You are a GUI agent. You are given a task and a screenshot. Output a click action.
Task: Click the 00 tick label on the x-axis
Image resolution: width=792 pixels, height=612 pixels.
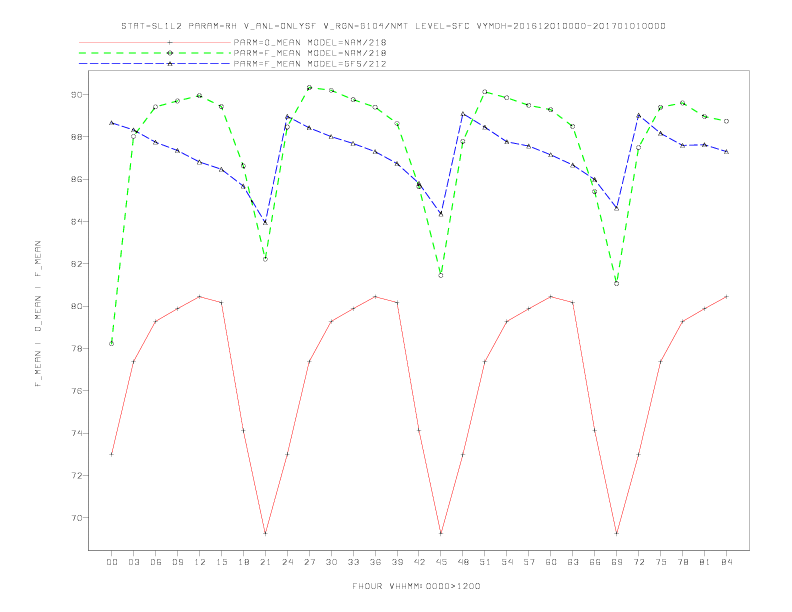112,562
